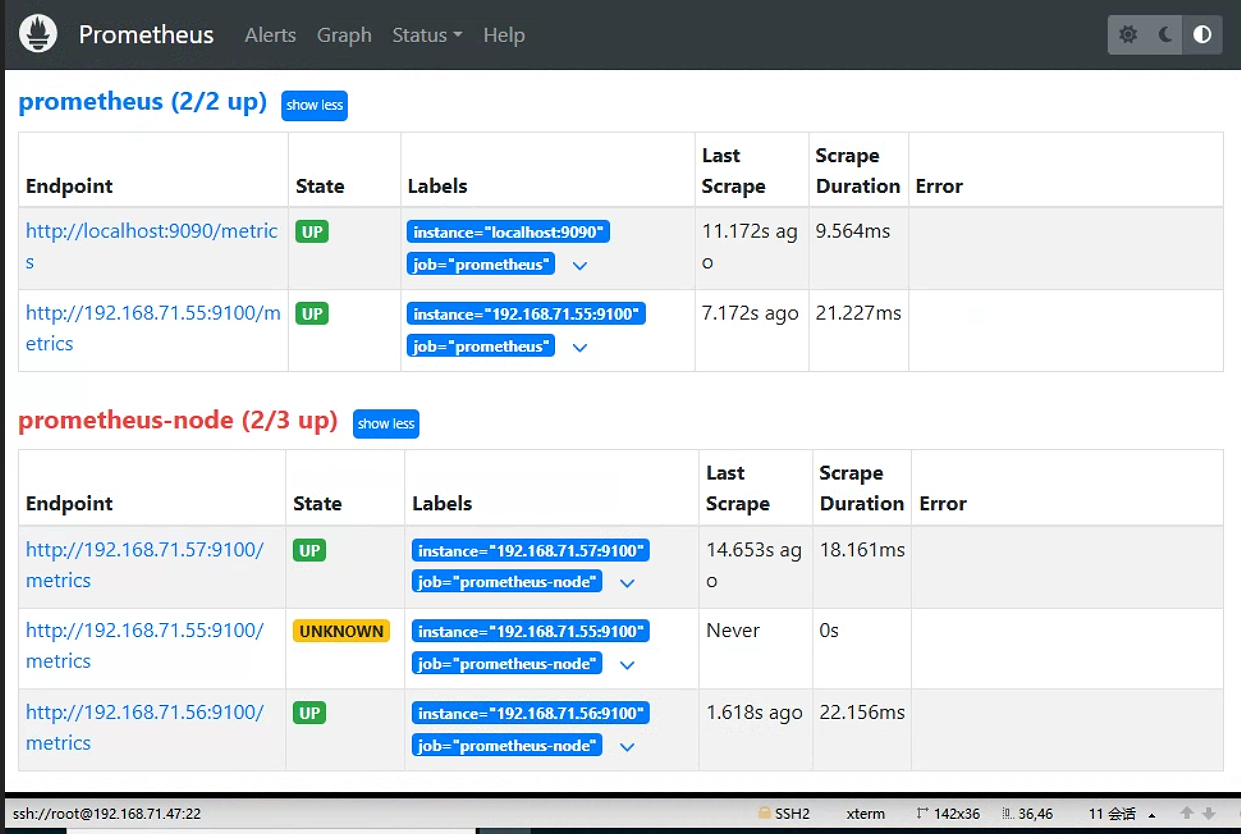Click the up arrow icon in status bar
This screenshot has width=1241, height=834.
pyautogui.click(x=1187, y=814)
